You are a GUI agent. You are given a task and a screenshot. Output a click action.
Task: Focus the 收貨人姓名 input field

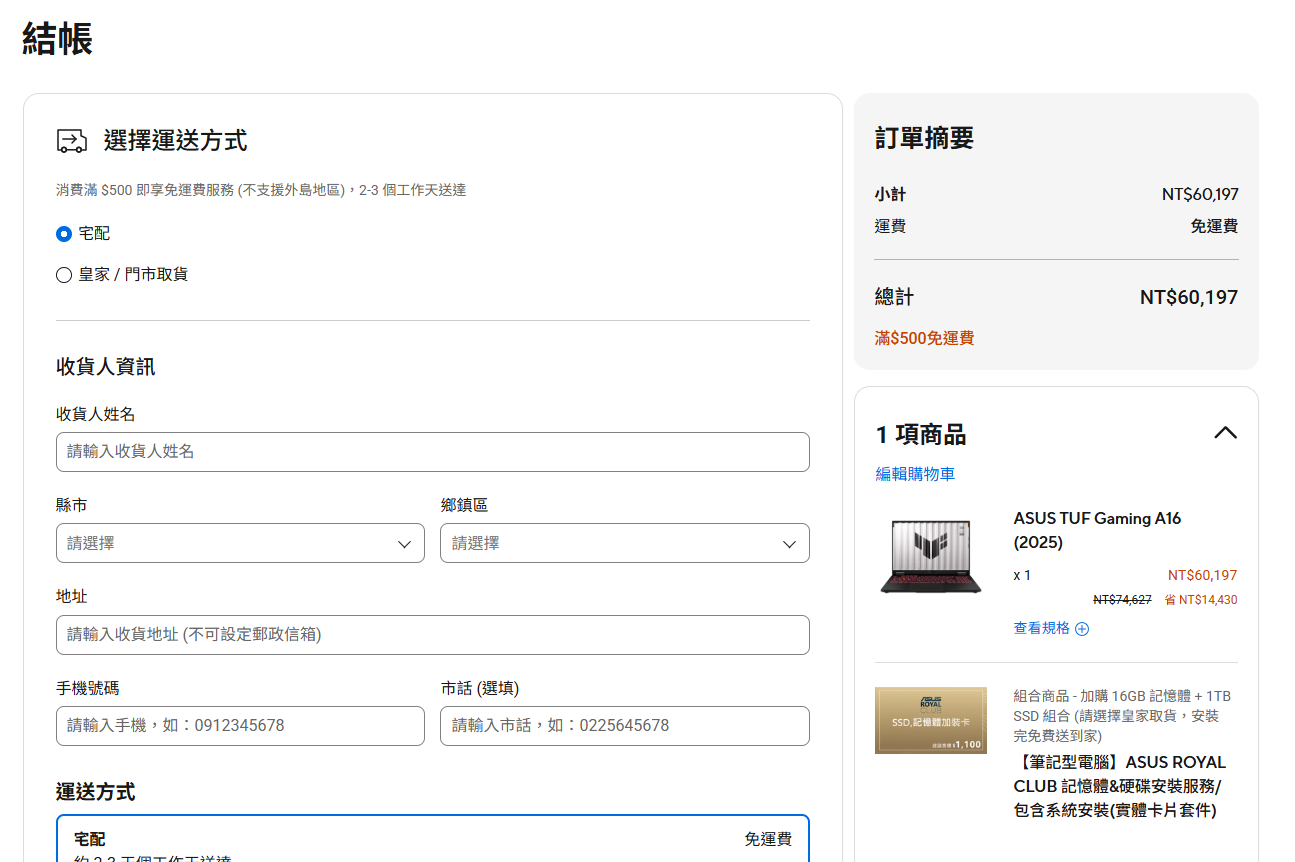[x=433, y=452]
